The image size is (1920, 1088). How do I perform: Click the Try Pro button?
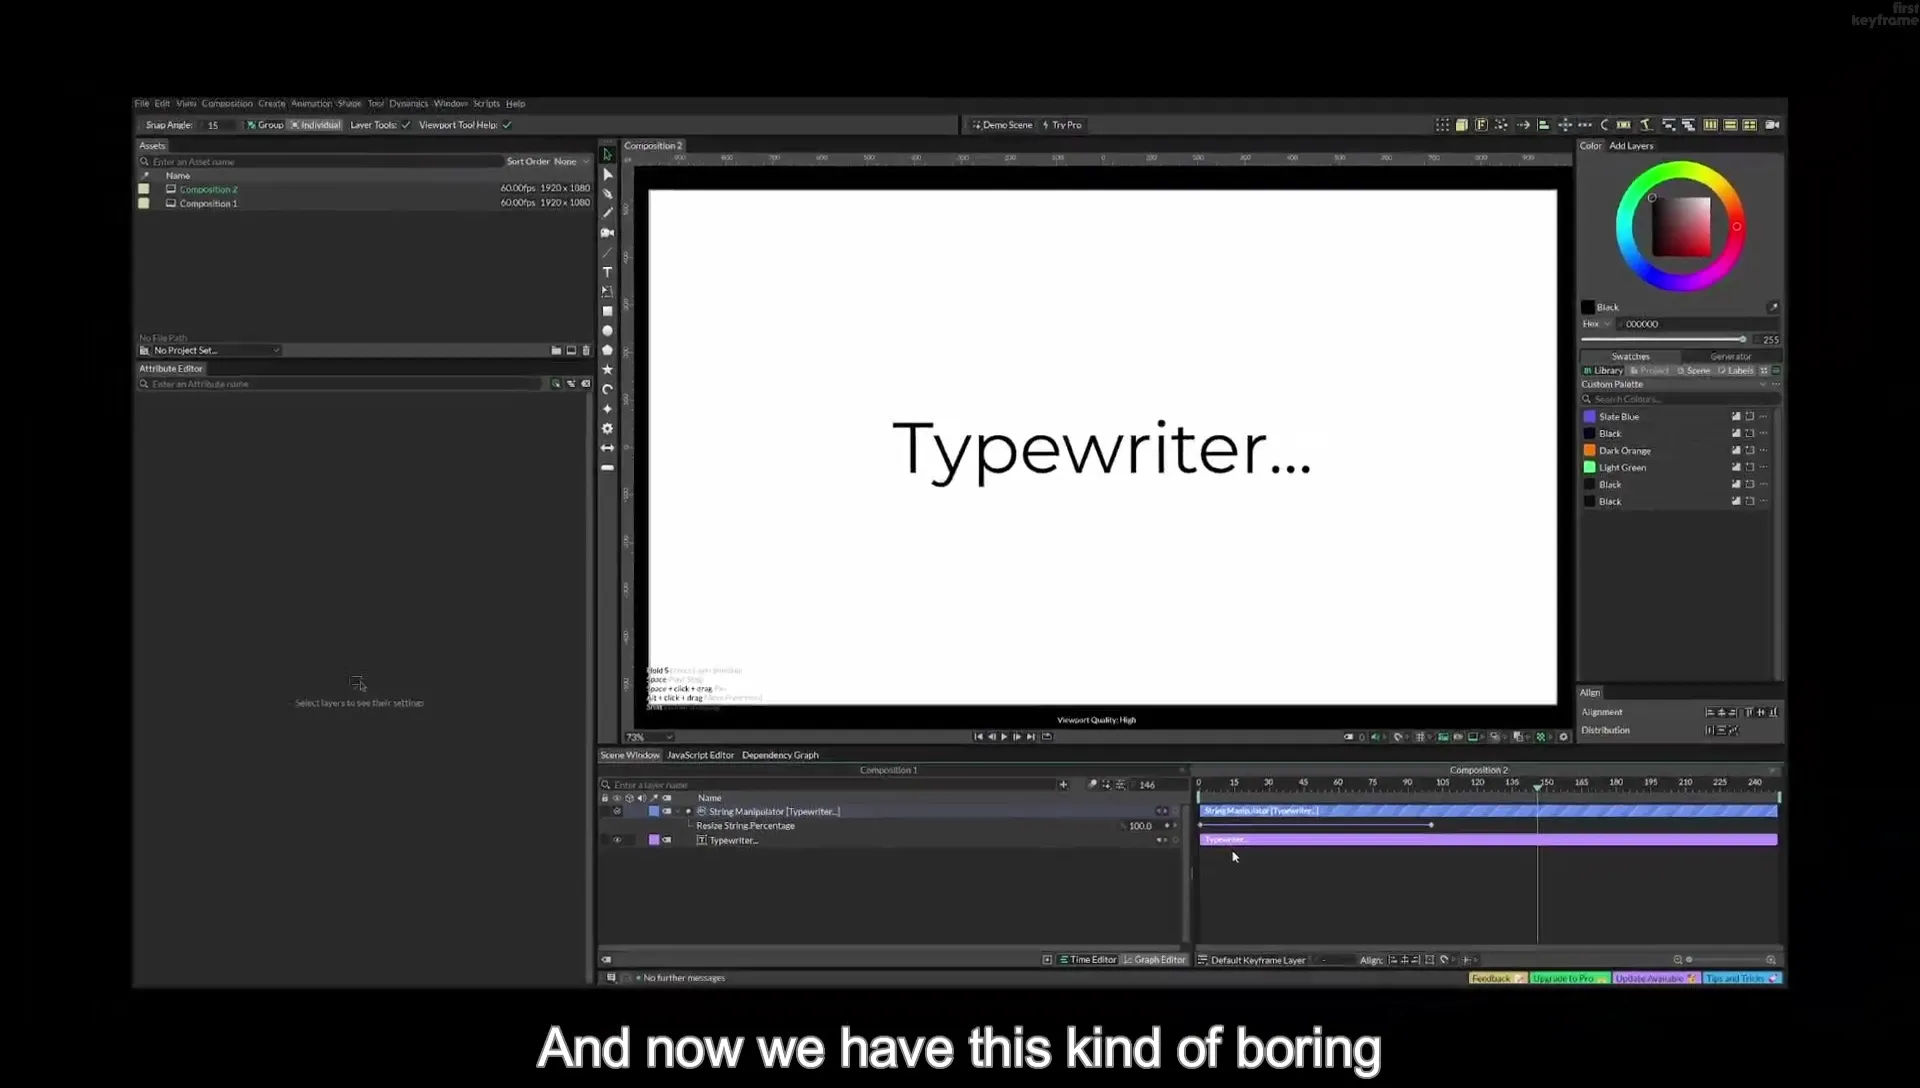pos(1062,125)
